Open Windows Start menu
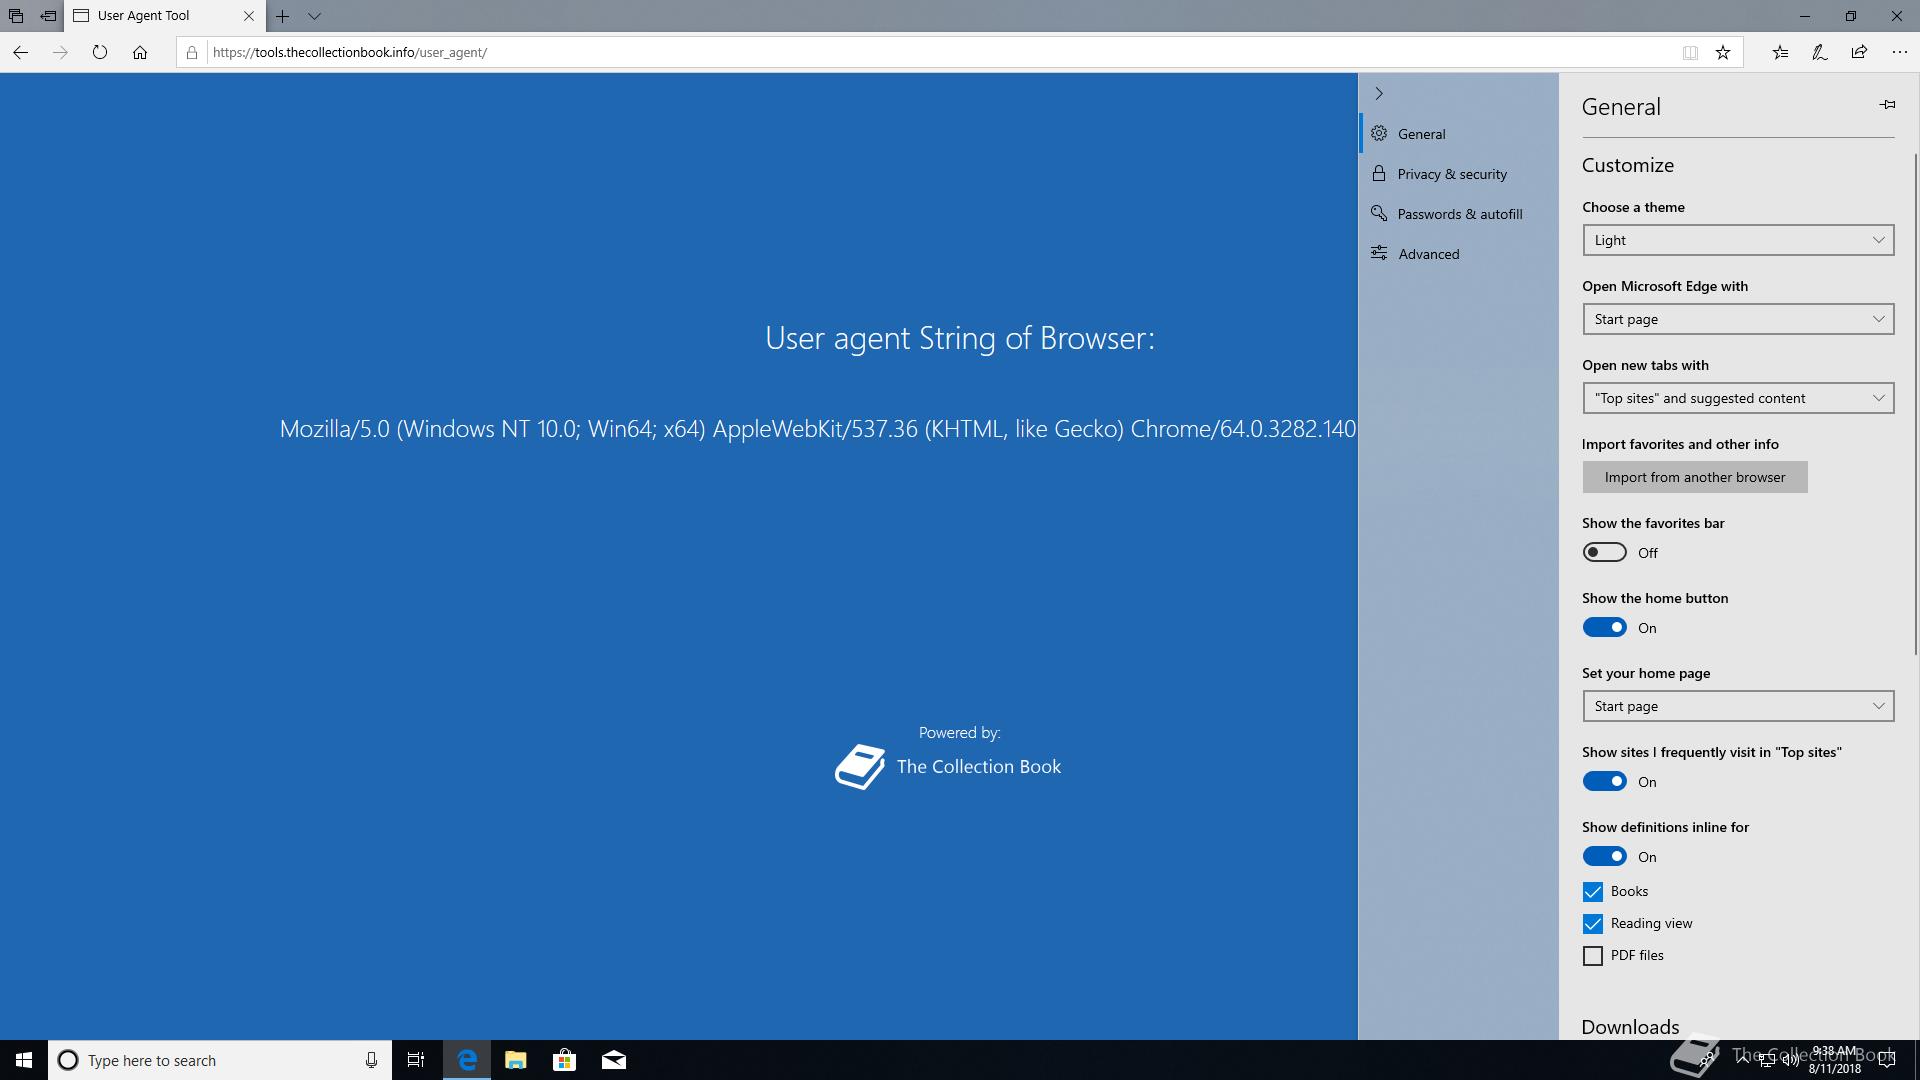The width and height of the screenshot is (1920, 1080). (24, 1060)
